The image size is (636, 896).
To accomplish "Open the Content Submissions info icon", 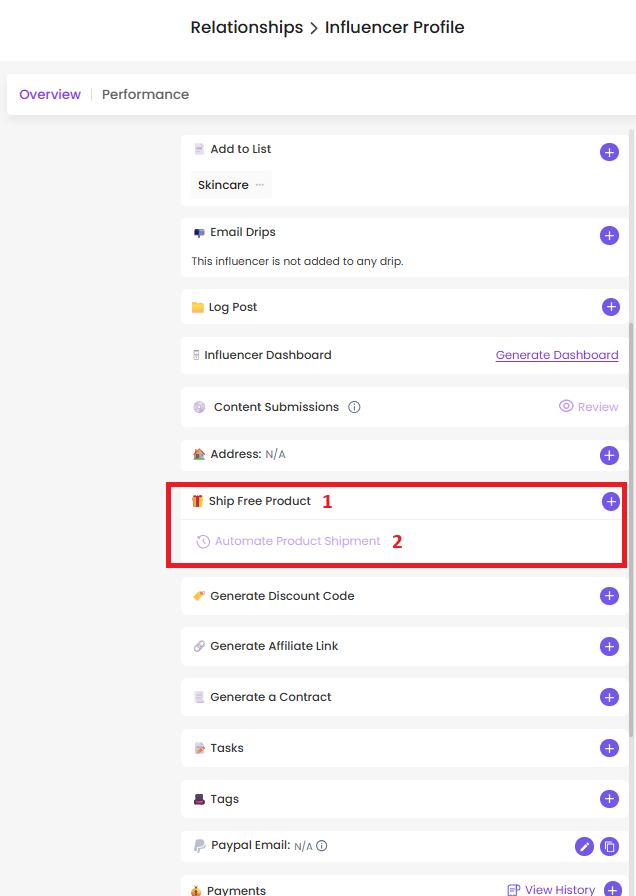I will click(x=354, y=407).
